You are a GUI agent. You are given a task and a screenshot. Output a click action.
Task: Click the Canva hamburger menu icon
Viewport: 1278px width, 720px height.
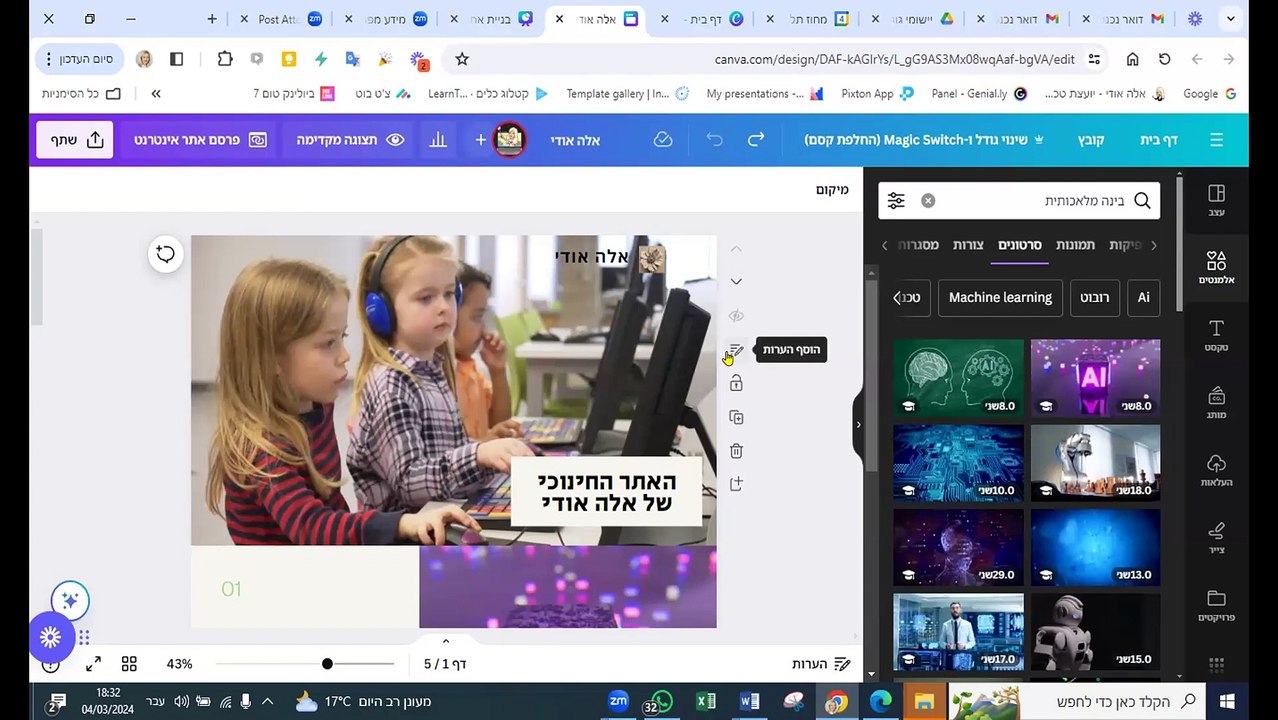tap(1216, 140)
